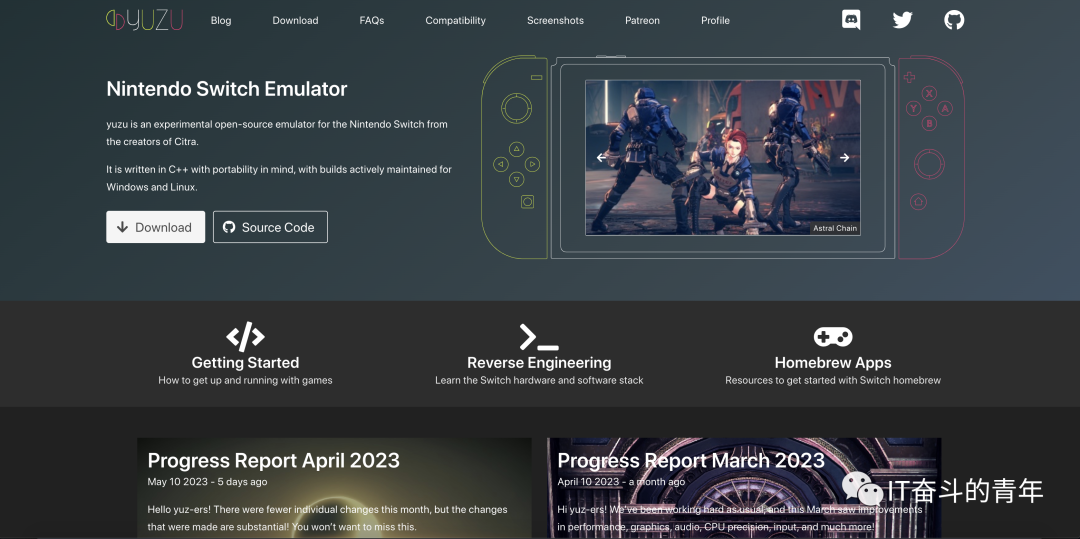Click the D-pad up arrow on Joy-Con
This screenshot has width=1080, height=539.
(517, 149)
